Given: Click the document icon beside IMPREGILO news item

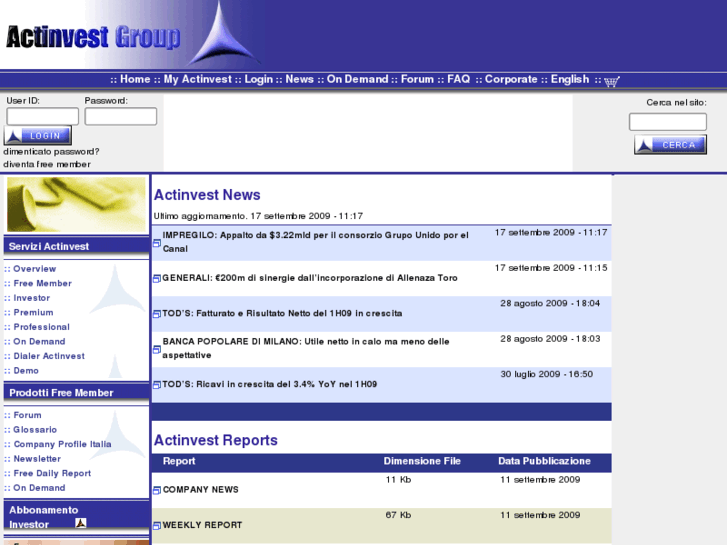Looking at the screenshot, I should point(157,243).
